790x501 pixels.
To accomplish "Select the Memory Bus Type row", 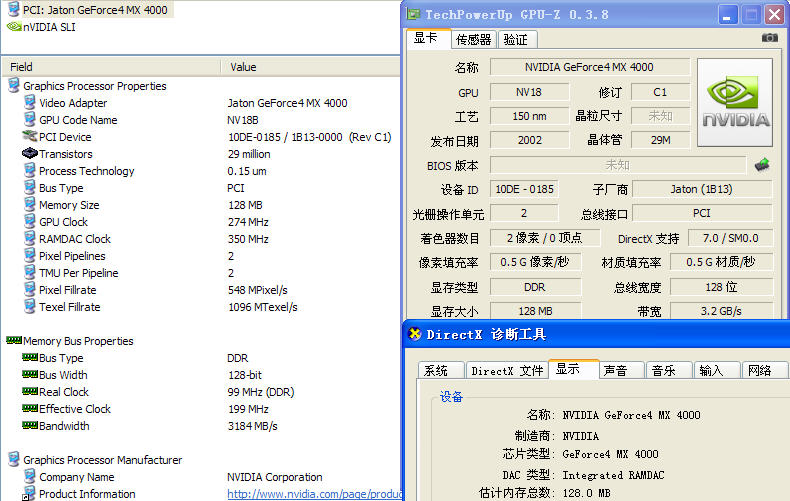I will 201,358.
